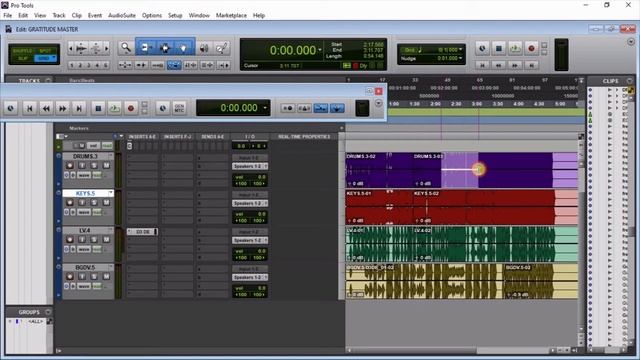The image size is (640, 360).
Task: Open the Tracks list menu
Action: 48,80
